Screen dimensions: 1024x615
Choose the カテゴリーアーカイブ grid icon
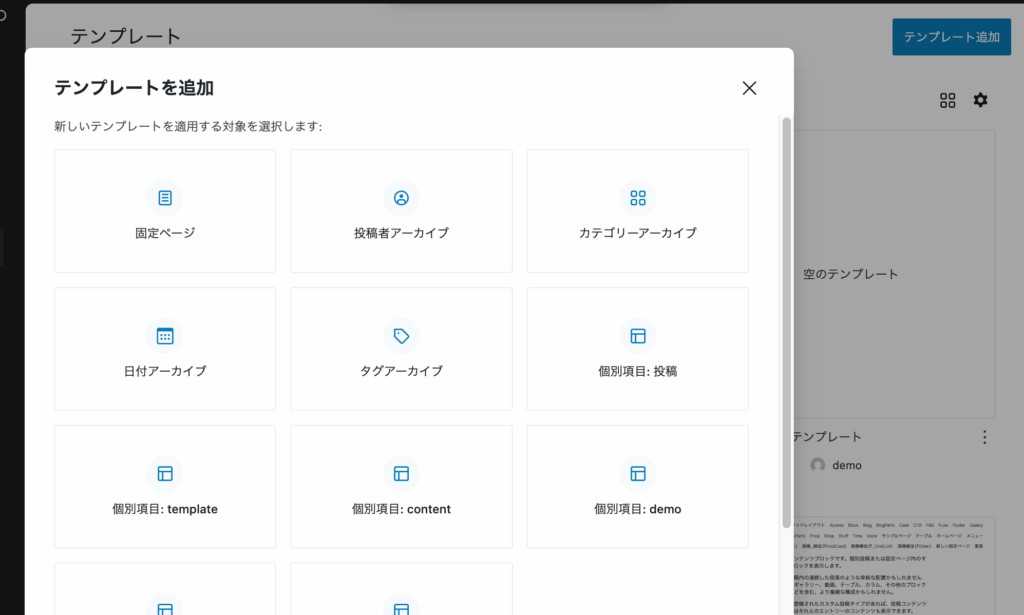637,198
